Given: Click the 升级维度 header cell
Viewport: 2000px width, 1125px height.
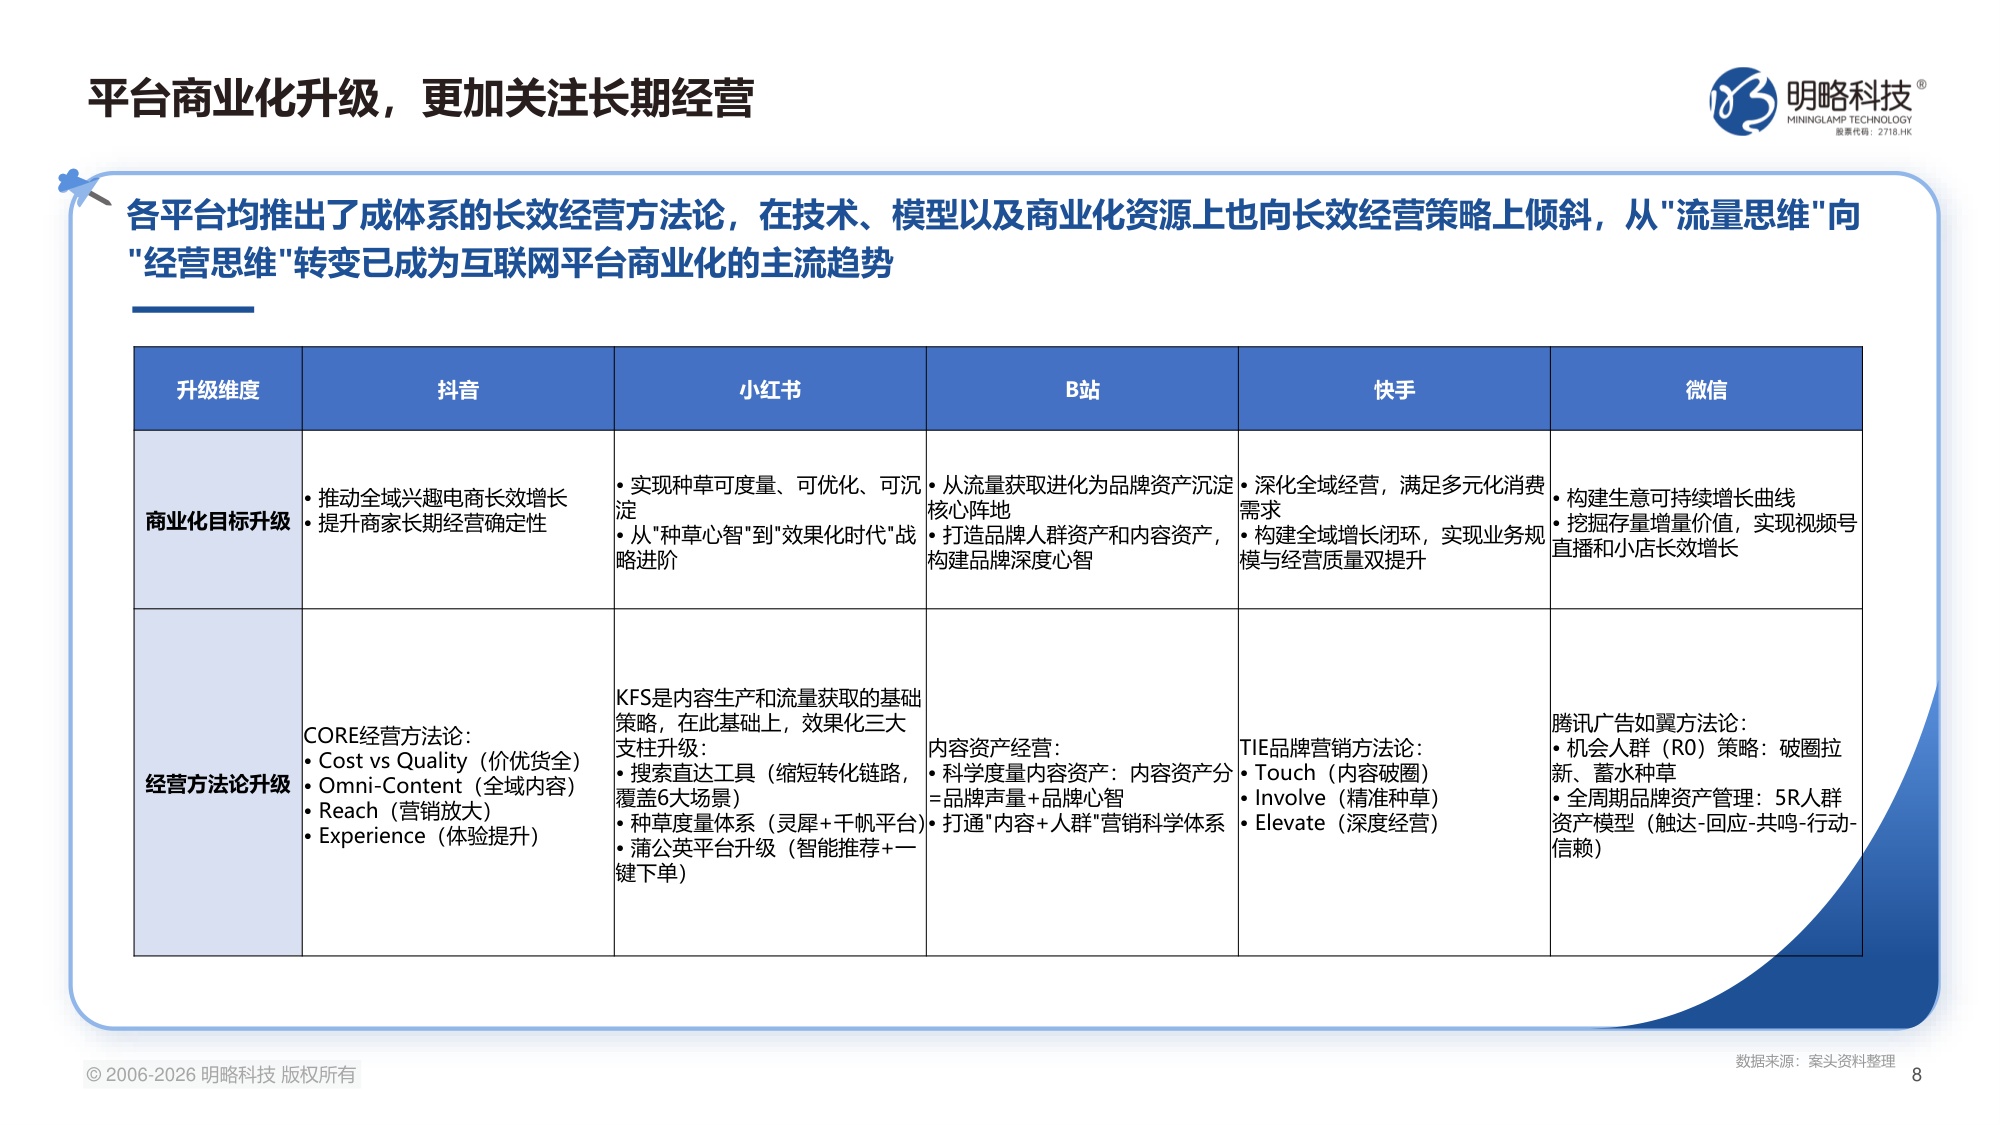Looking at the screenshot, I should pos(218,390).
